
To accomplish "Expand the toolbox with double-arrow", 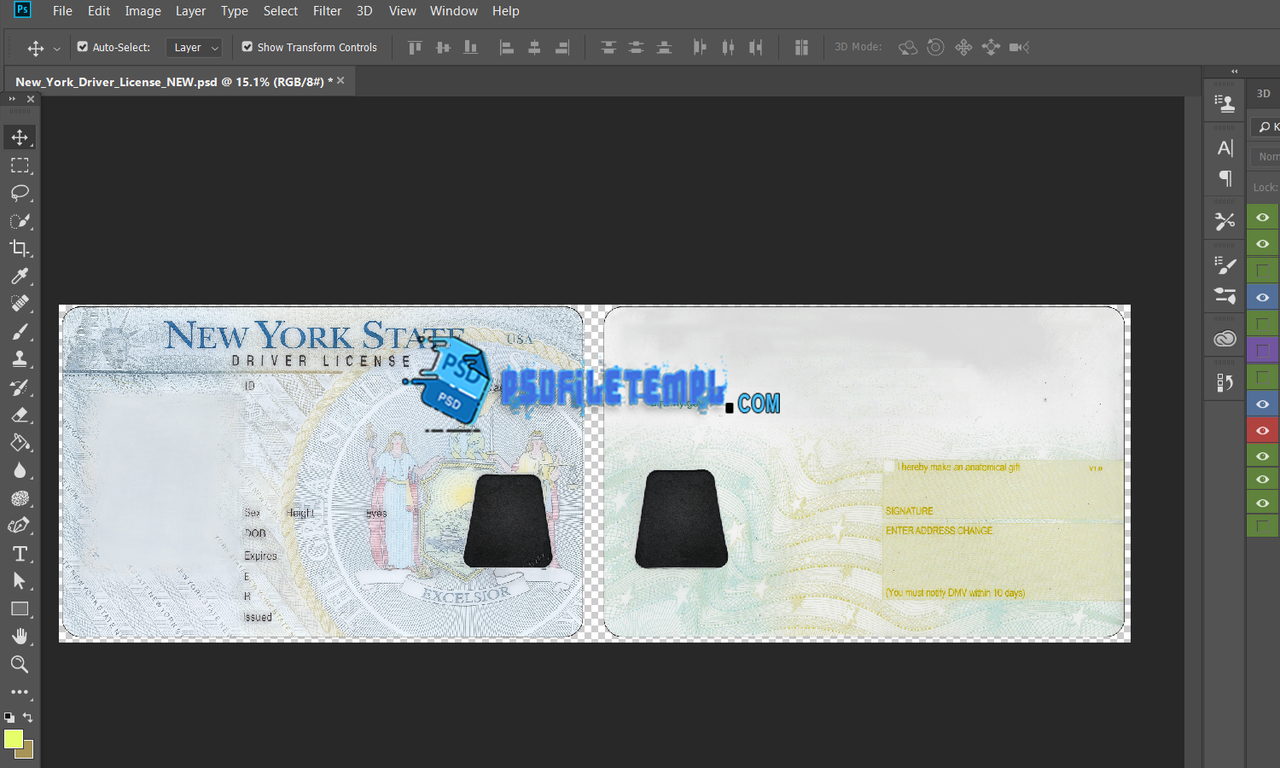I will coord(12,99).
